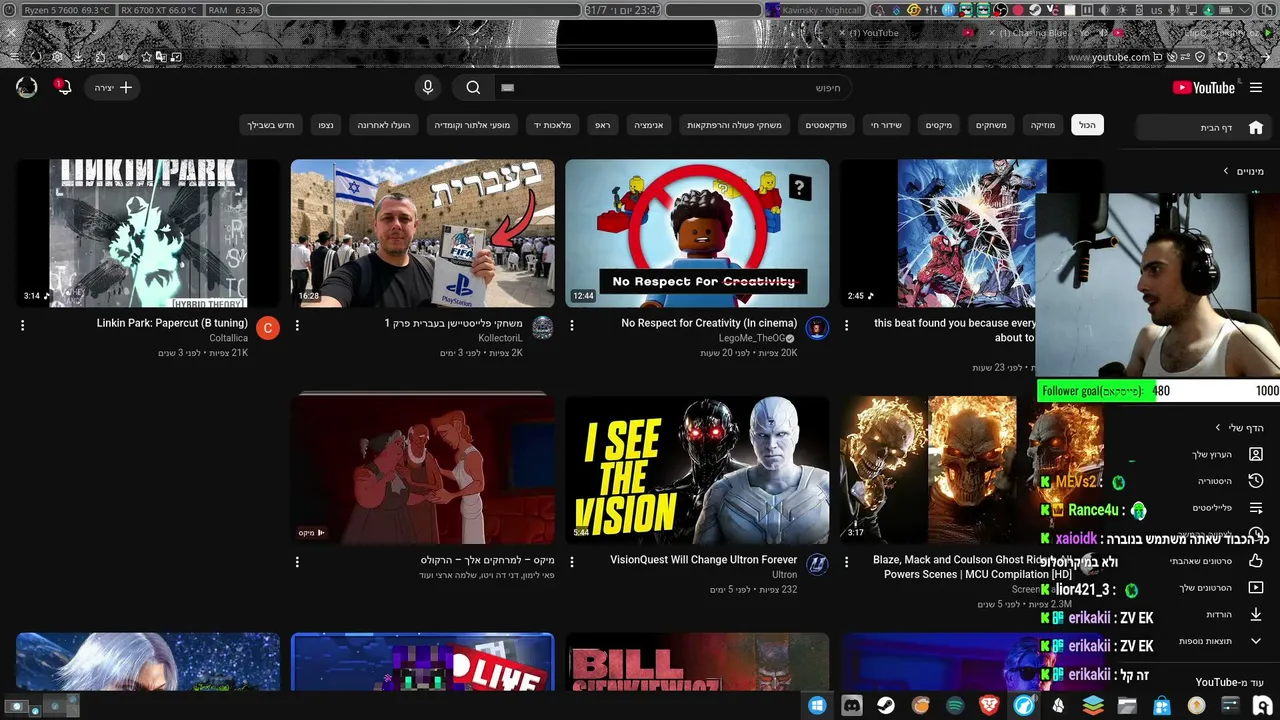This screenshot has height=720, width=1280.
Task: Select the Recently uploaded (הועלו לאחרונה) chip
Action: coord(386,125)
